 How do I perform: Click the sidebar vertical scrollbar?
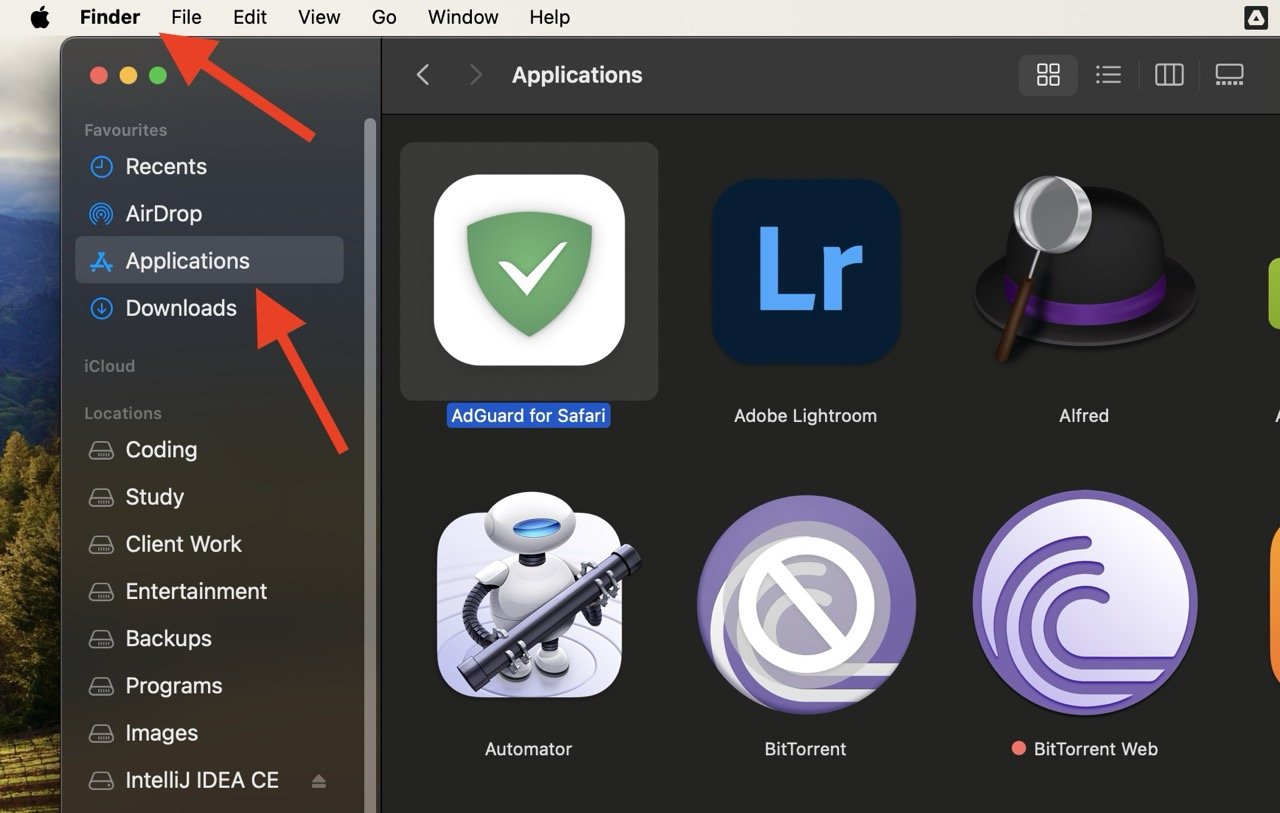point(370,450)
